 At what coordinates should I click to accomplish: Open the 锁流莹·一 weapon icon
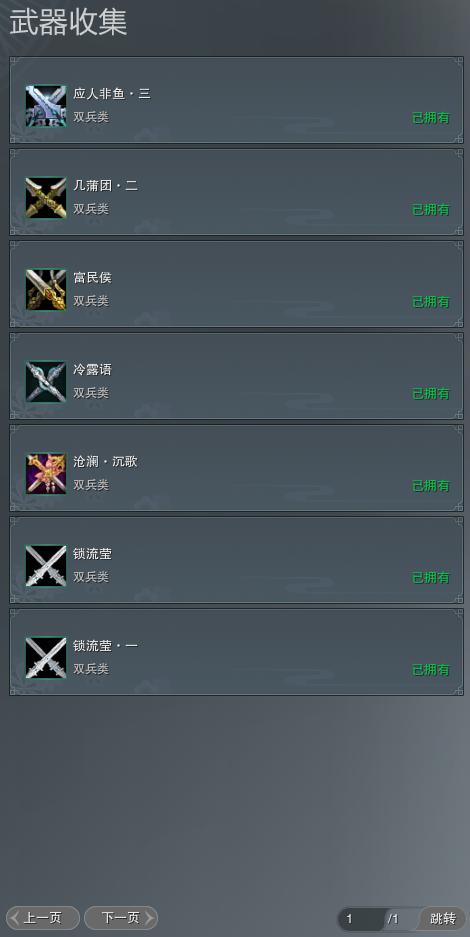pyautogui.click(x=46, y=658)
